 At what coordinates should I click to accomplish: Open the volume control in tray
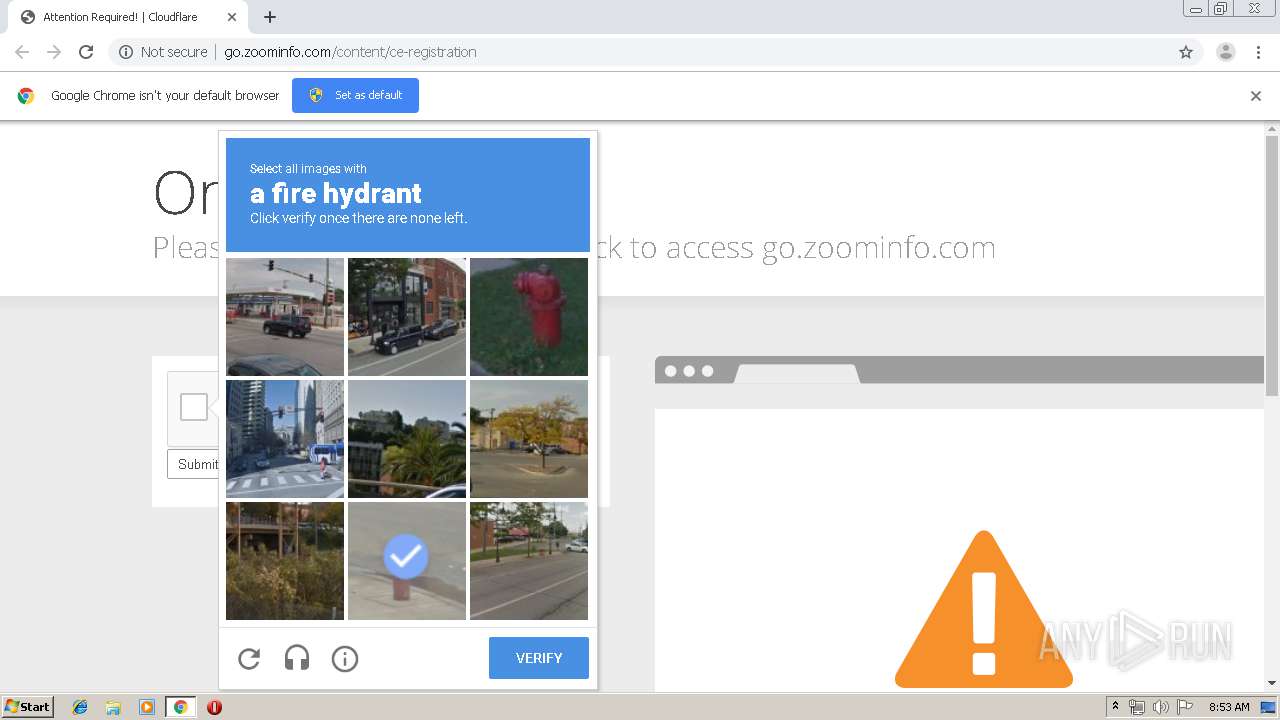coord(1160,707)
